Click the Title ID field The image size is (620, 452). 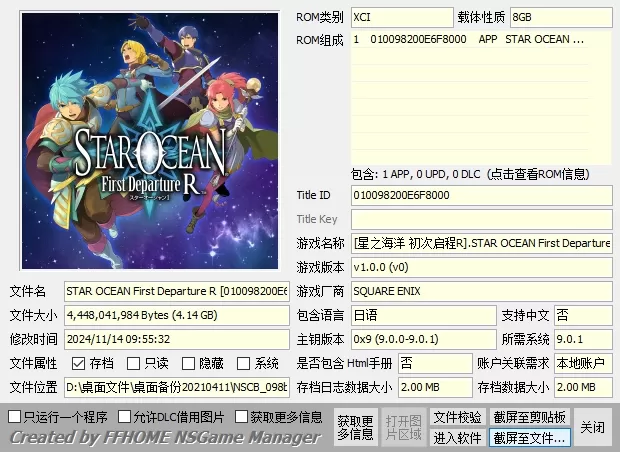tap(481, 195)
